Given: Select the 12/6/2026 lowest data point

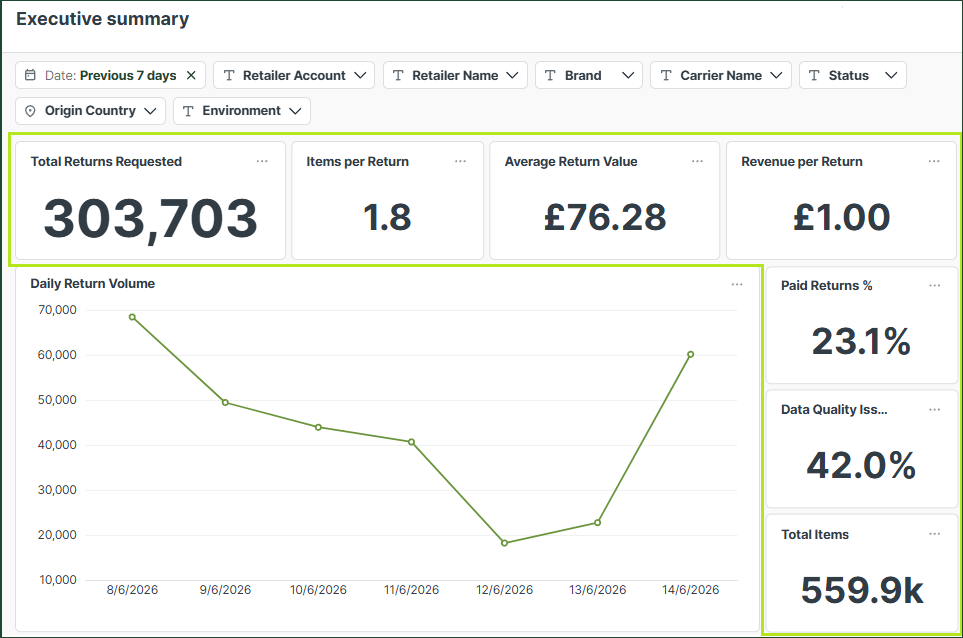Looking at the screenshot, I should pyautogui.click(x=504, y=543).
